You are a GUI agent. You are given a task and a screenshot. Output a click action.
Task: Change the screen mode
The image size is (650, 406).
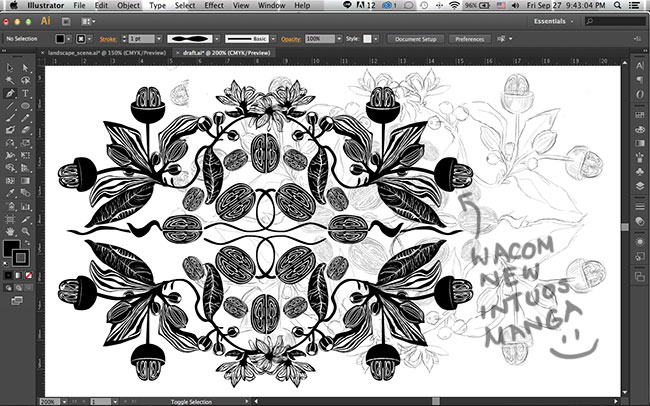17,301
